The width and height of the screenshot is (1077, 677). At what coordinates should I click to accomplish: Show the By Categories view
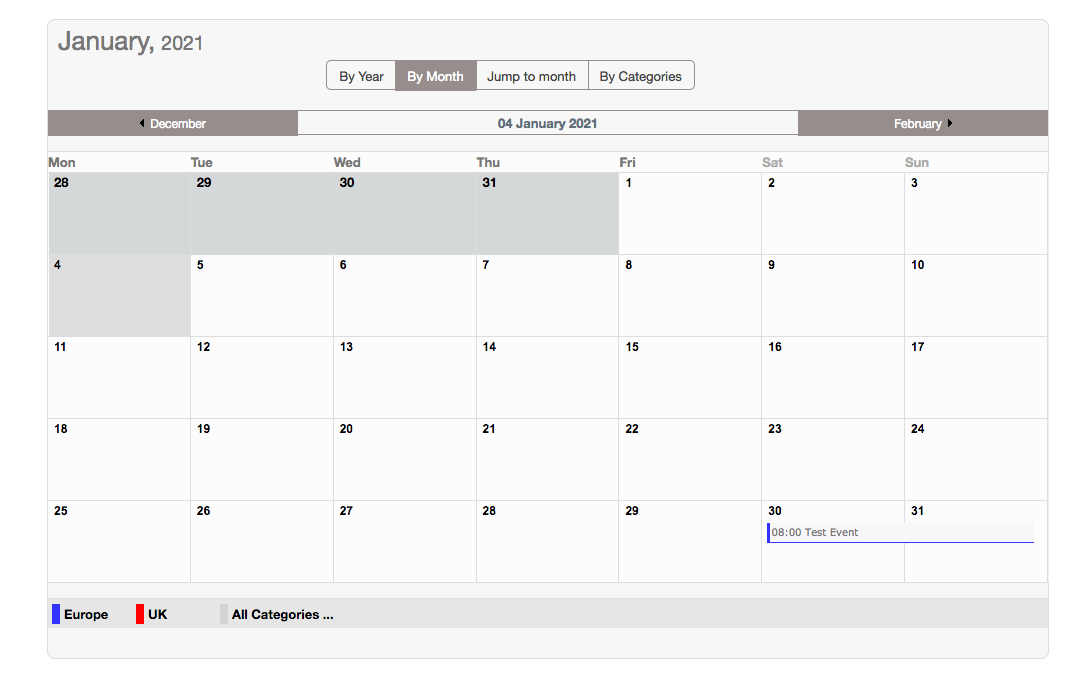(x=640, y=76)
